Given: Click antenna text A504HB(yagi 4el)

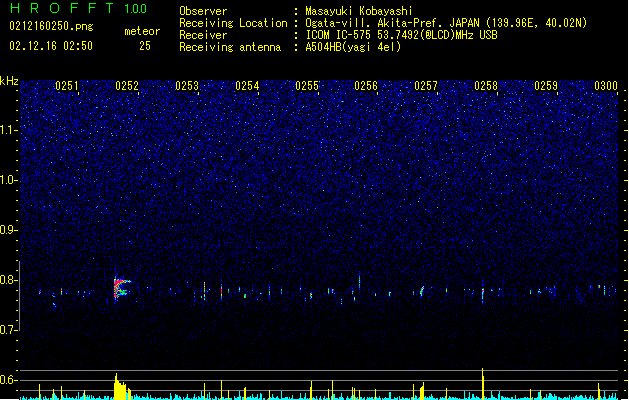Looking at the screenshot, I should coord(353,47).
